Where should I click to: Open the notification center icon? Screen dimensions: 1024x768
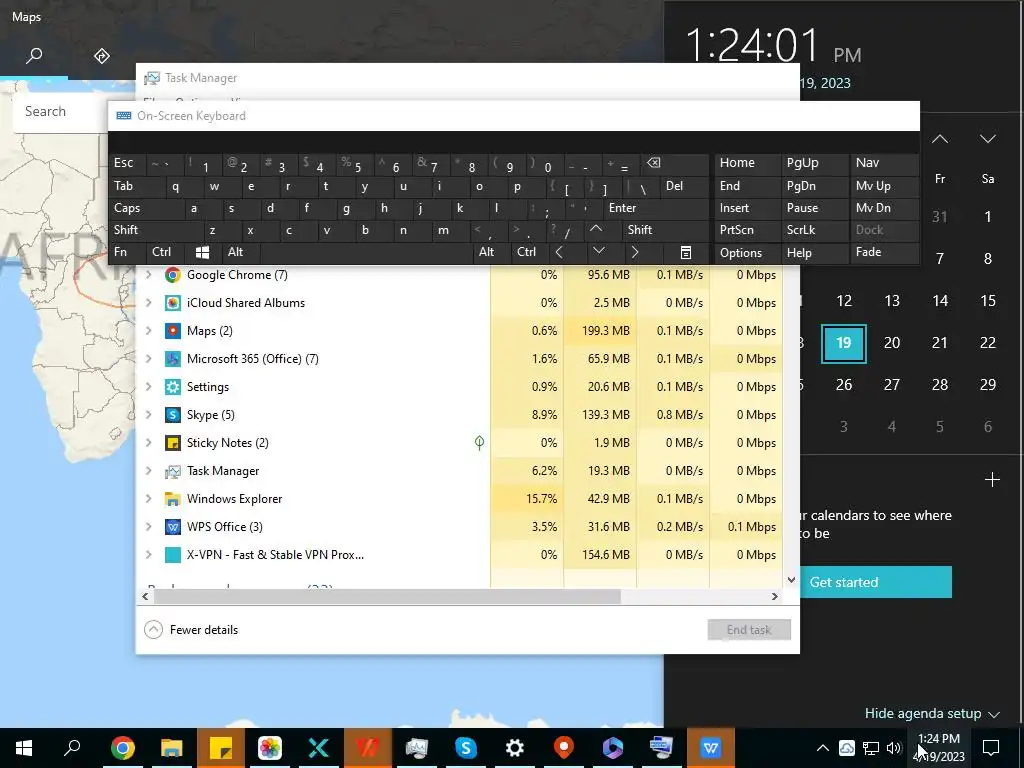coord(991,748)
